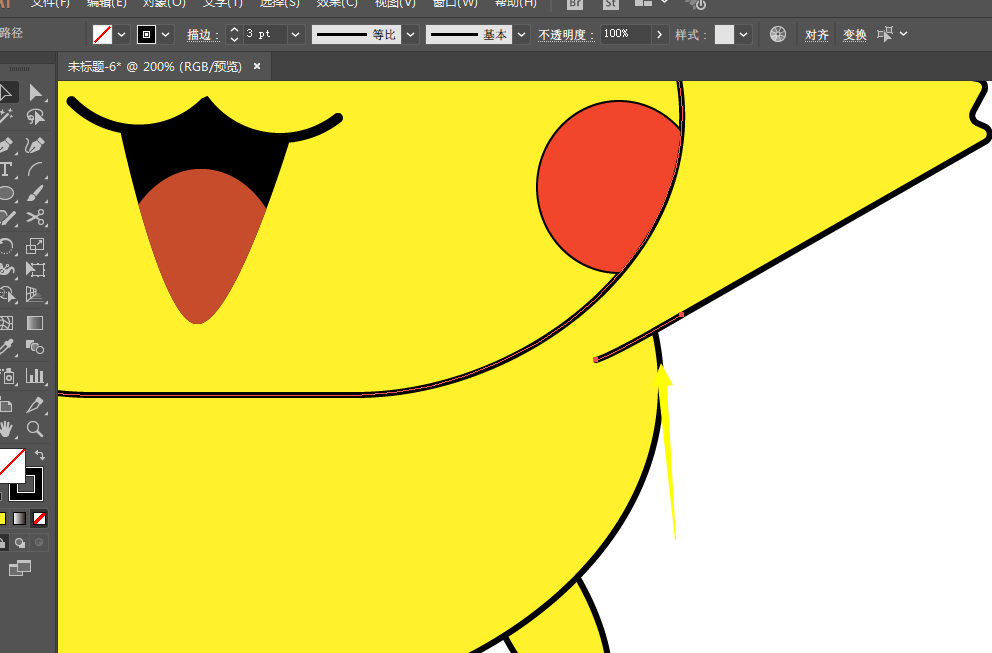Select the Type tool
Viewport: 992px width, 653px height.
[x=6, y=170]
